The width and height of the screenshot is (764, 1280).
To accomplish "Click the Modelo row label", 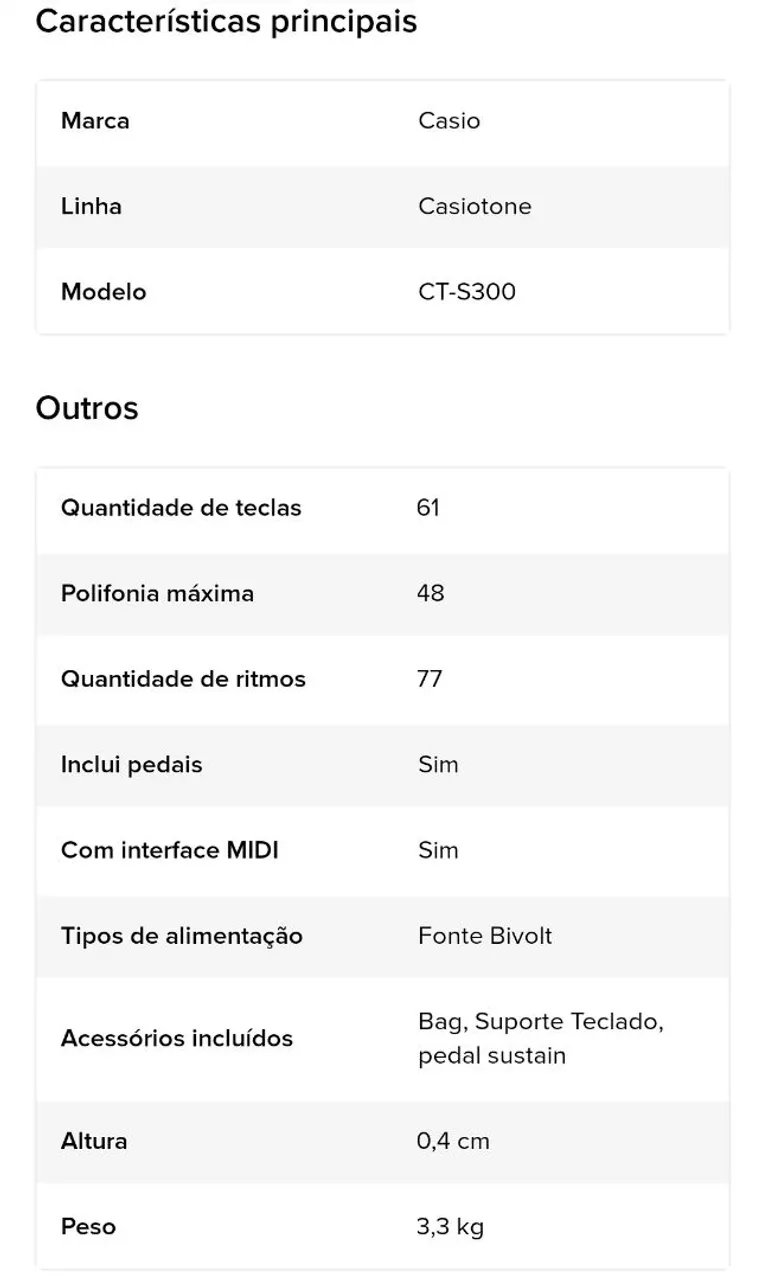I will (103, 292).
